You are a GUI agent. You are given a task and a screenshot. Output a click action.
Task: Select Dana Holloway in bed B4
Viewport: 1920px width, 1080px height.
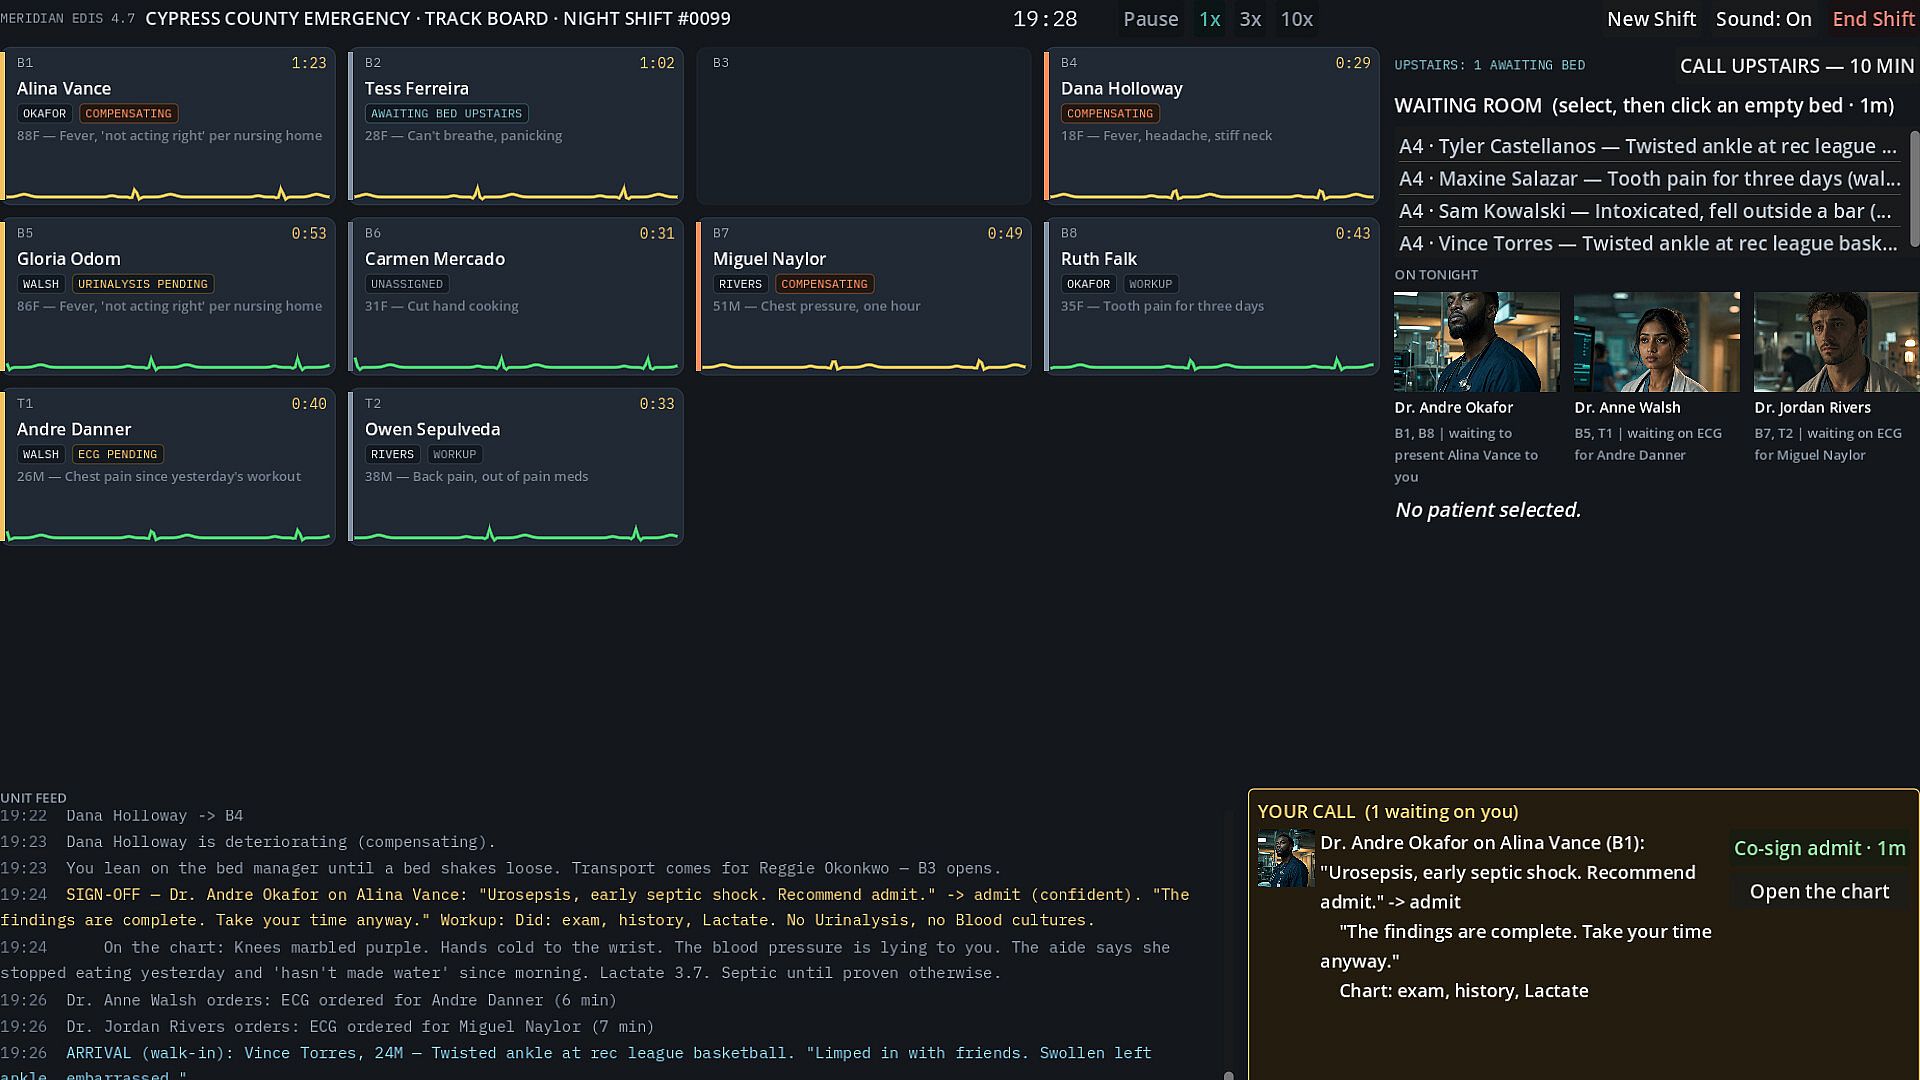click(1212, 125)
